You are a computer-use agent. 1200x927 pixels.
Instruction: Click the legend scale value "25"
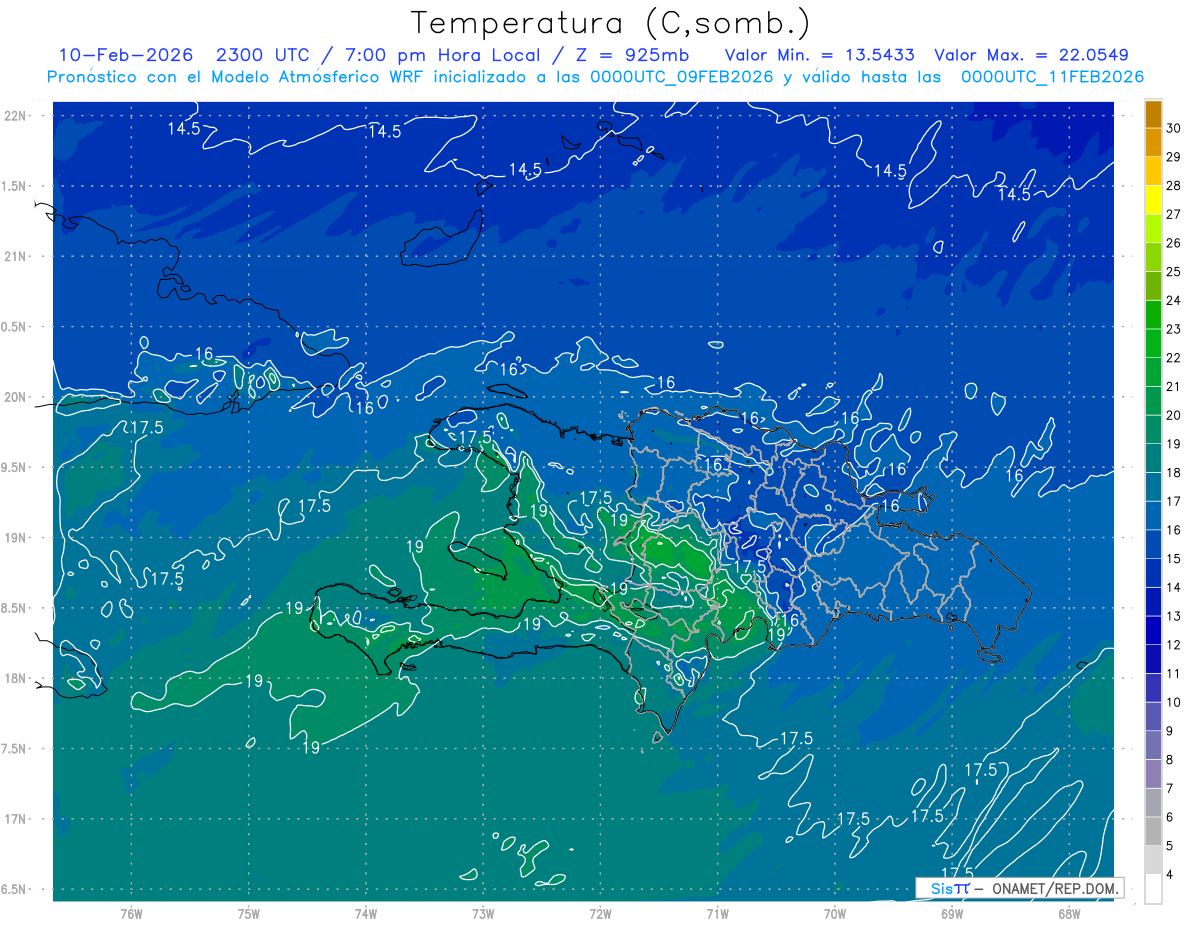coord(1173,272)
